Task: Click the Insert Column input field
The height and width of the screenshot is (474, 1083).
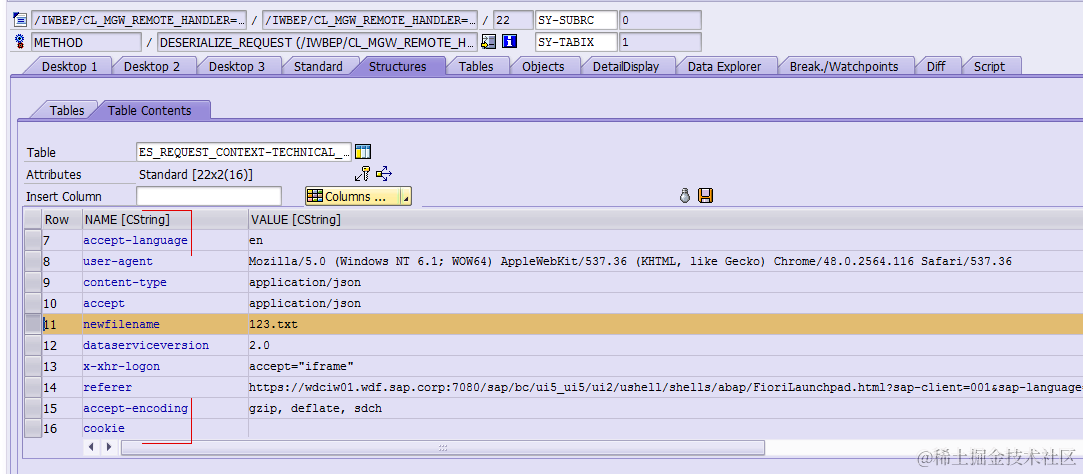Action: 209,196
